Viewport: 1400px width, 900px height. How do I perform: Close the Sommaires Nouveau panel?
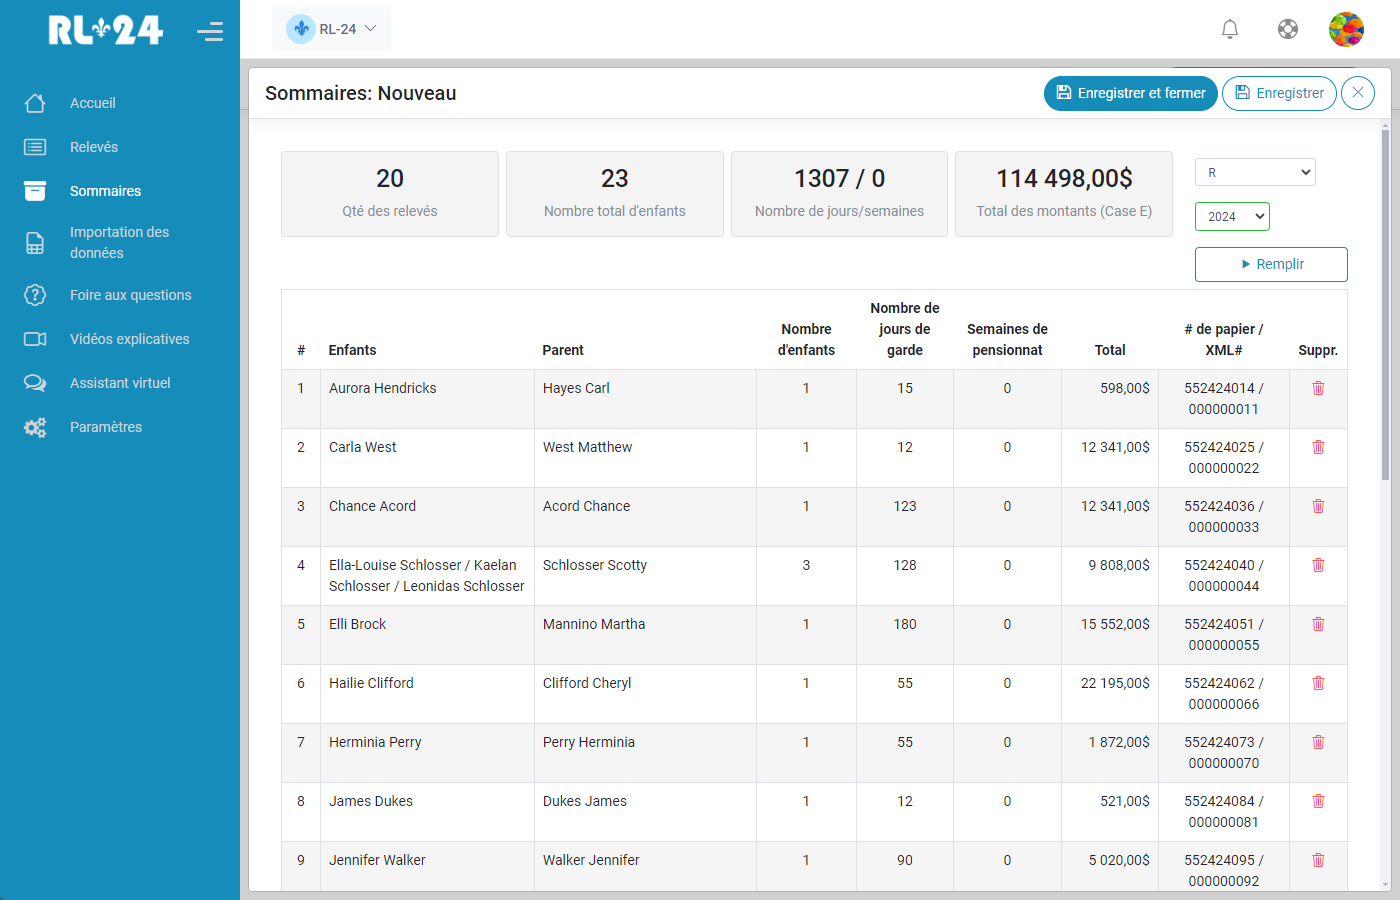(x=1357, y=93)
